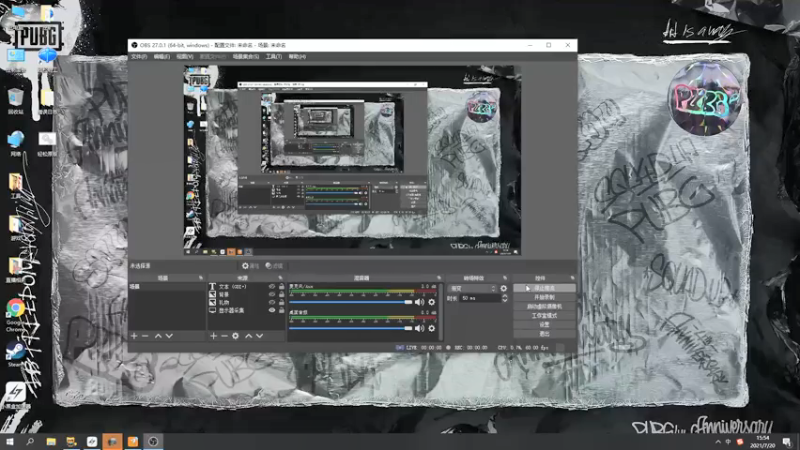Open the Help menu in OBS
Viewport: 800px width, 450px height.
[x=297, y=57]
